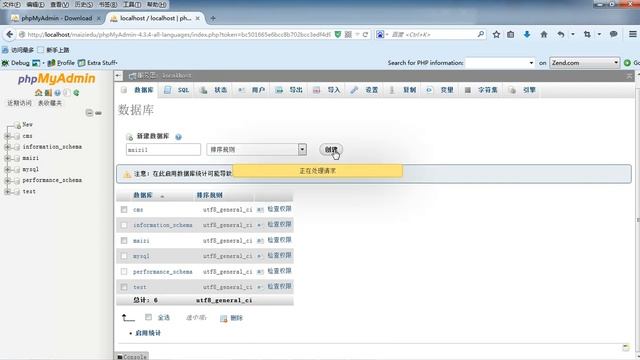640x360 pixels.
Task: Click the 创建 create button
Action: [x=331, y=149]
